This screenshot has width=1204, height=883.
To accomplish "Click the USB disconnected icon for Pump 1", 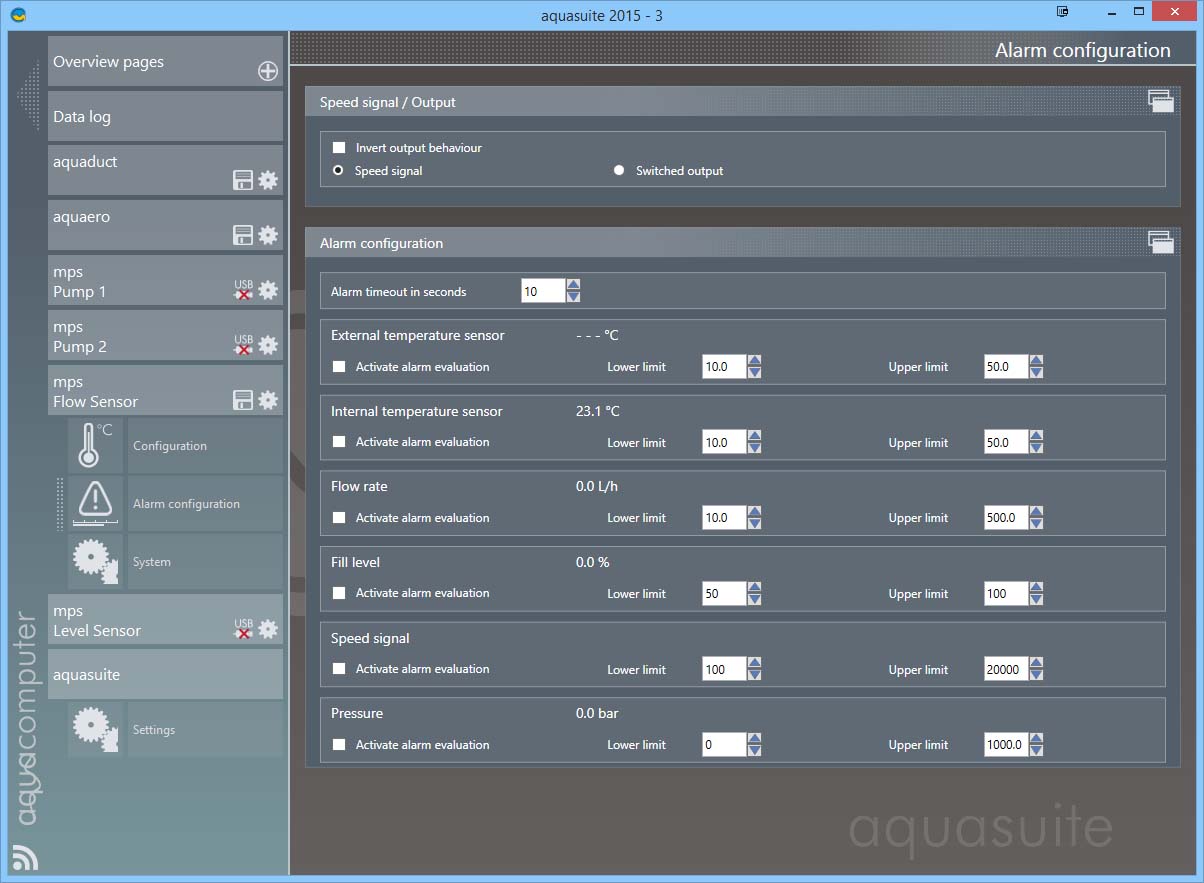I will 243,290.
